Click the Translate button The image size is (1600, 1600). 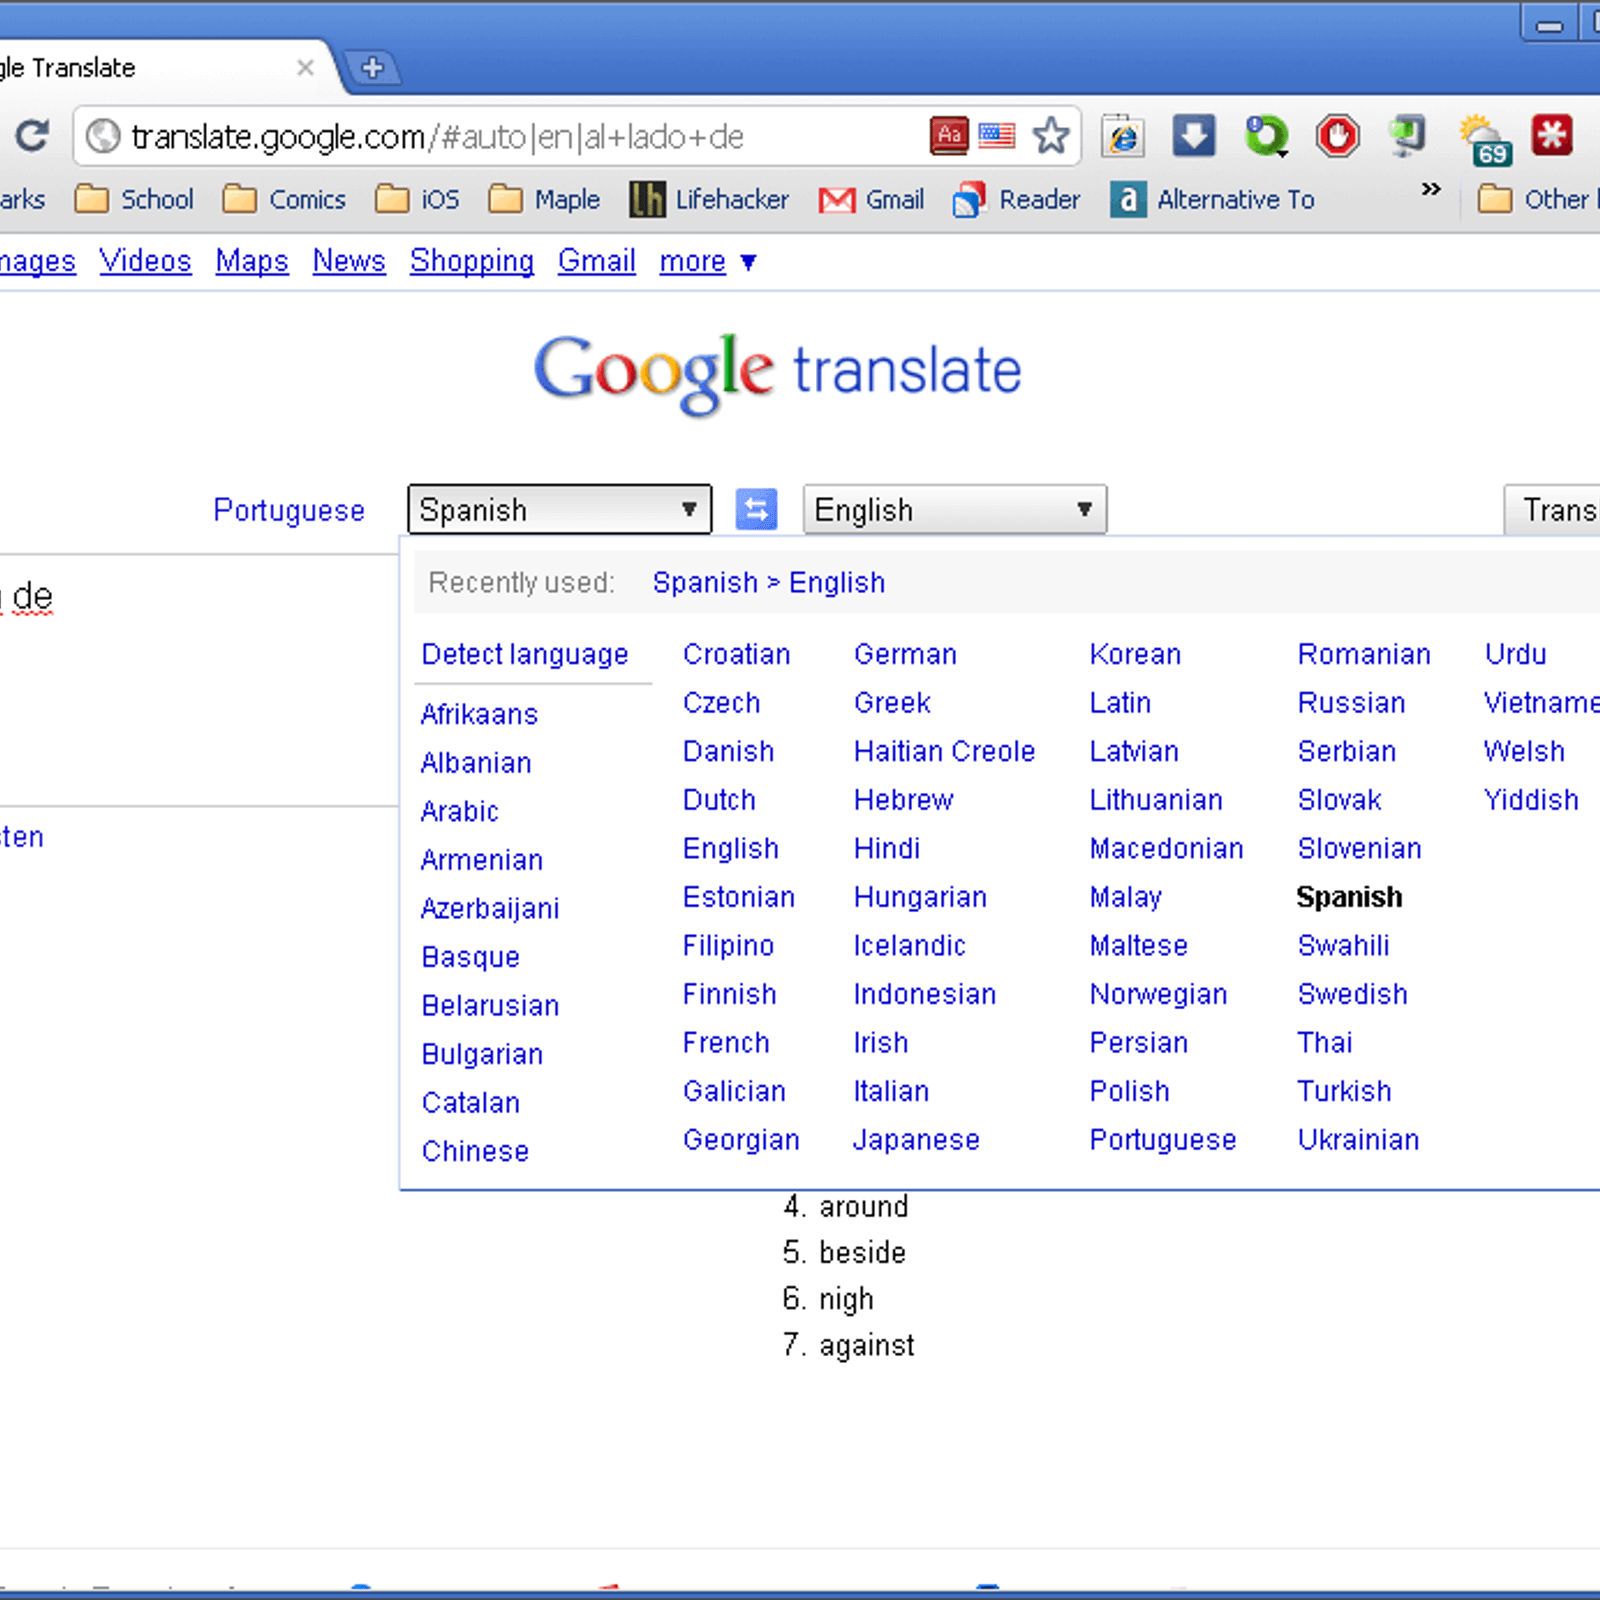(1552, 510)
